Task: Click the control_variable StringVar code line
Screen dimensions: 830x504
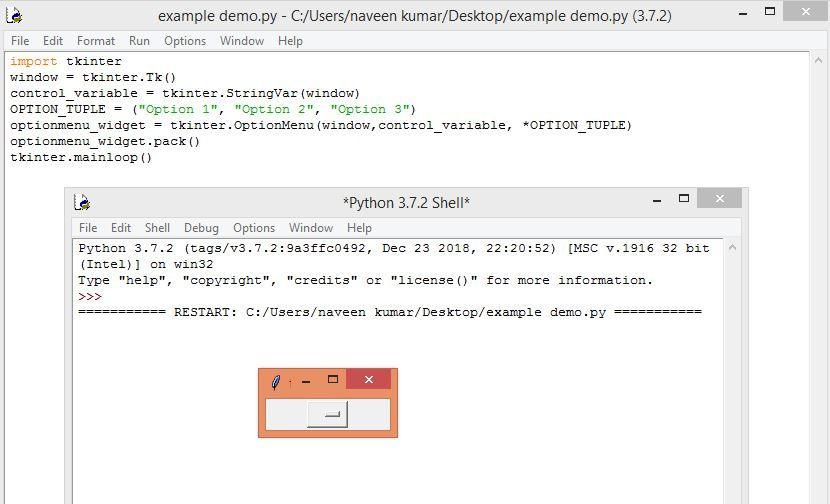Action: click(185, 94)
